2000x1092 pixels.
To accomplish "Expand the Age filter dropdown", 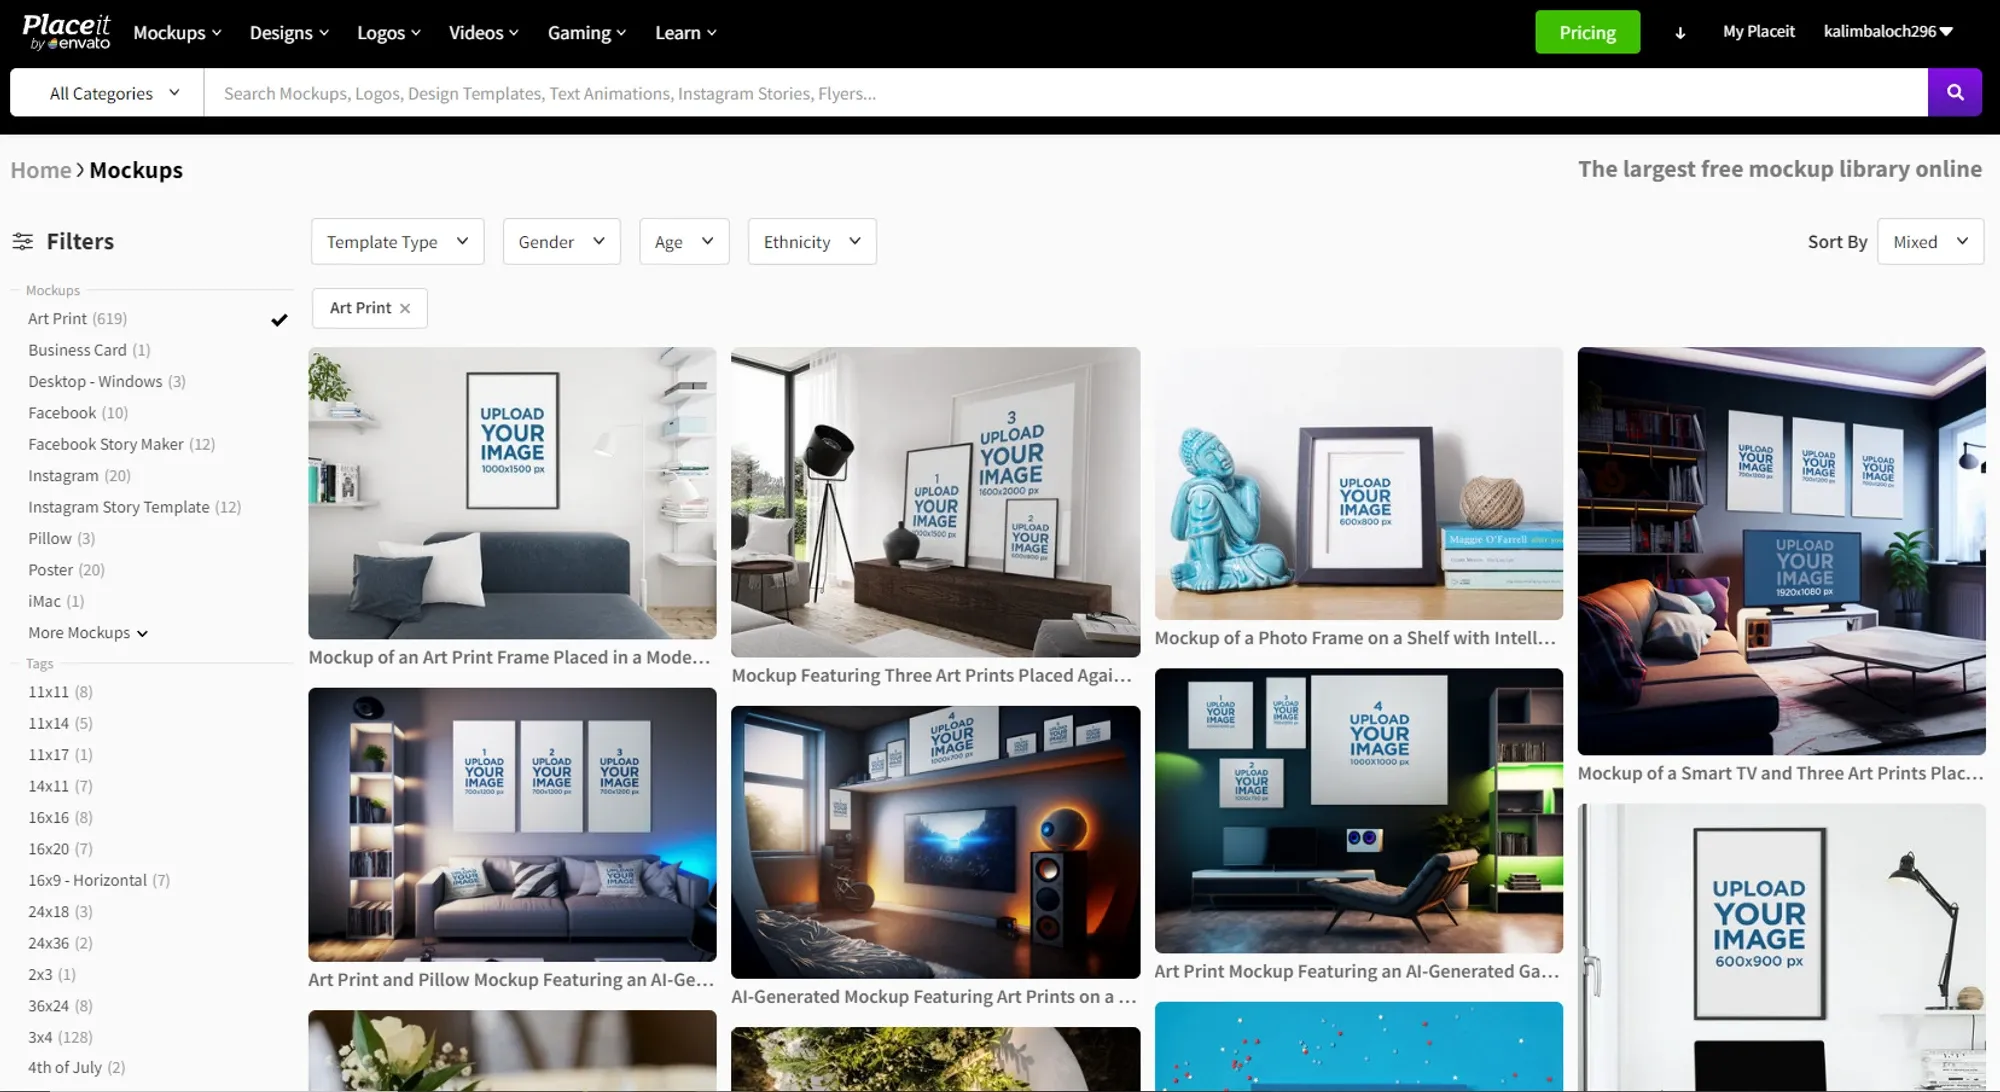I will [x=684, y=242].
